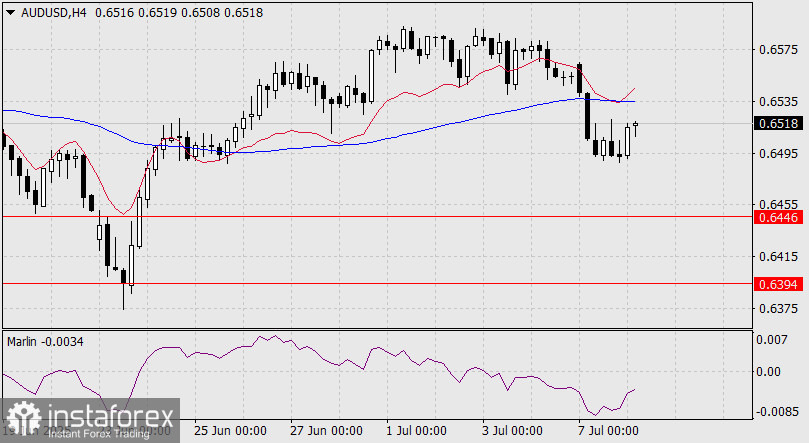Select the 0.6415 price axis value
Screen dimensions: 809x443
coord(778,256)
